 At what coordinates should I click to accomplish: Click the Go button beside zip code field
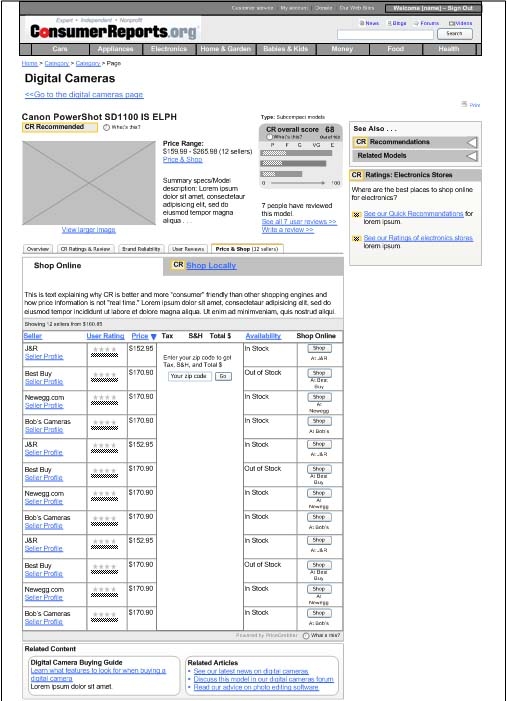(223, 376)
